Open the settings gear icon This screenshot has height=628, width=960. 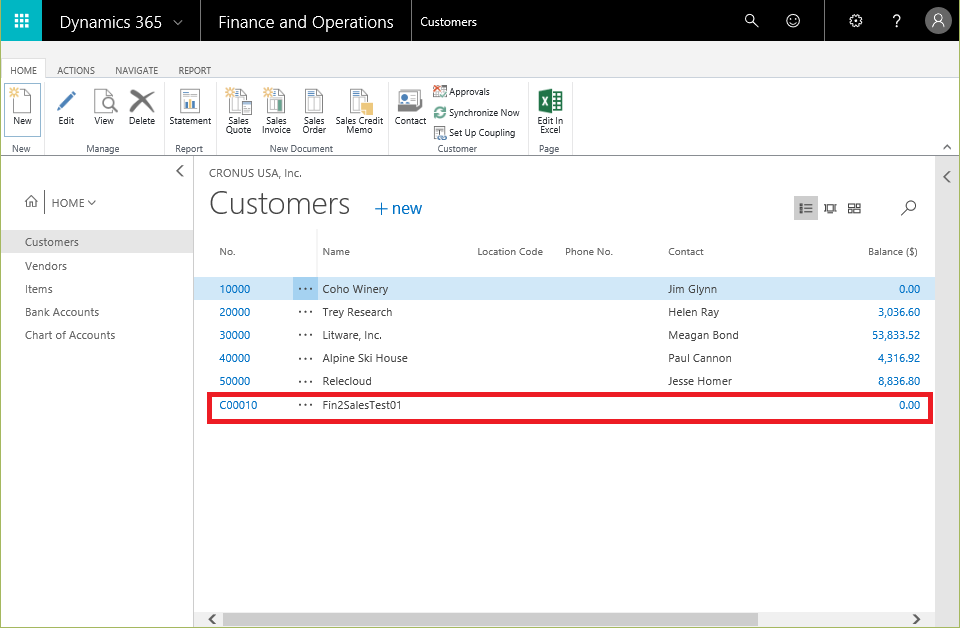(x=855, y=21)
